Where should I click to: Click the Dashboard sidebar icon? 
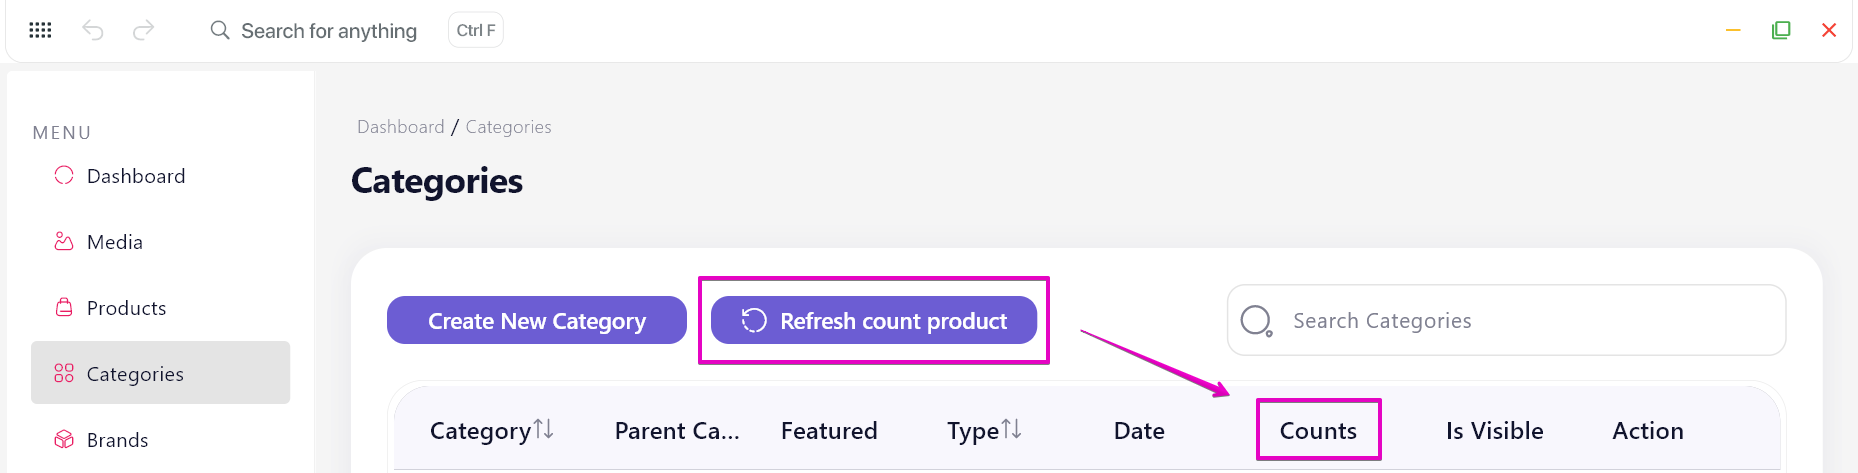[x=64, y=175]
